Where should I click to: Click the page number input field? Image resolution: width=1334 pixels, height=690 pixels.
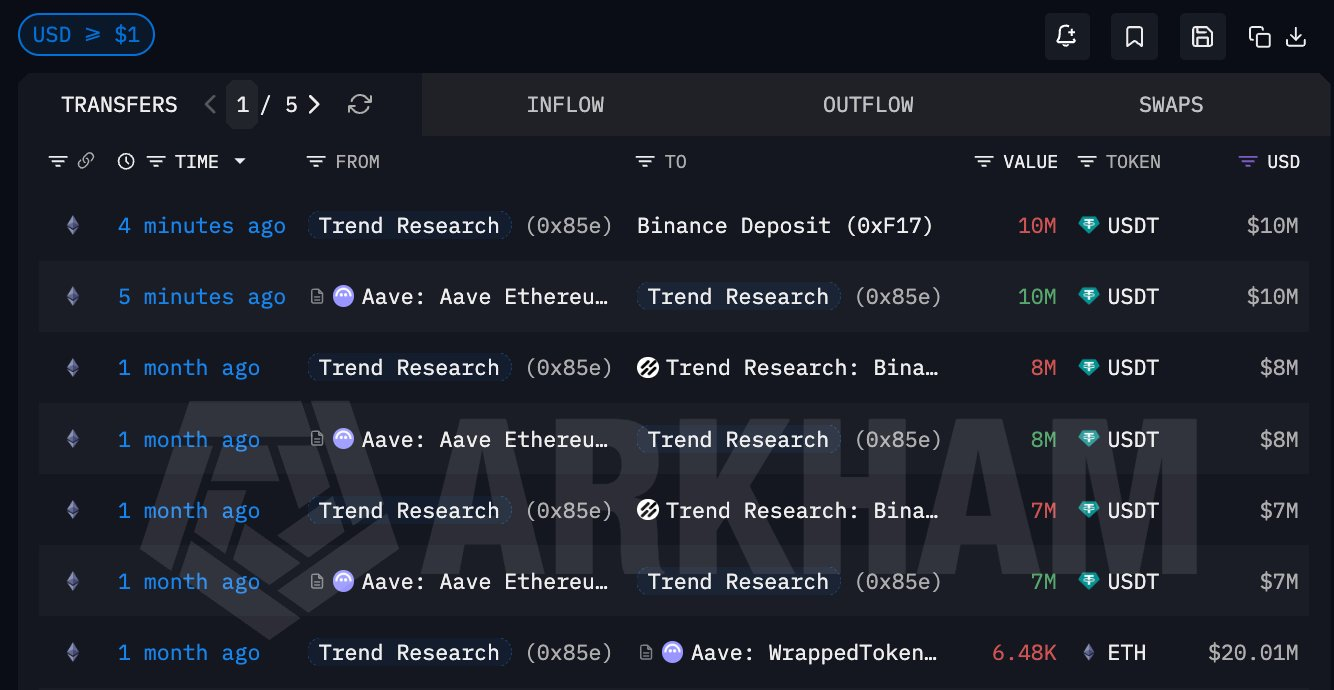point(242,105)
